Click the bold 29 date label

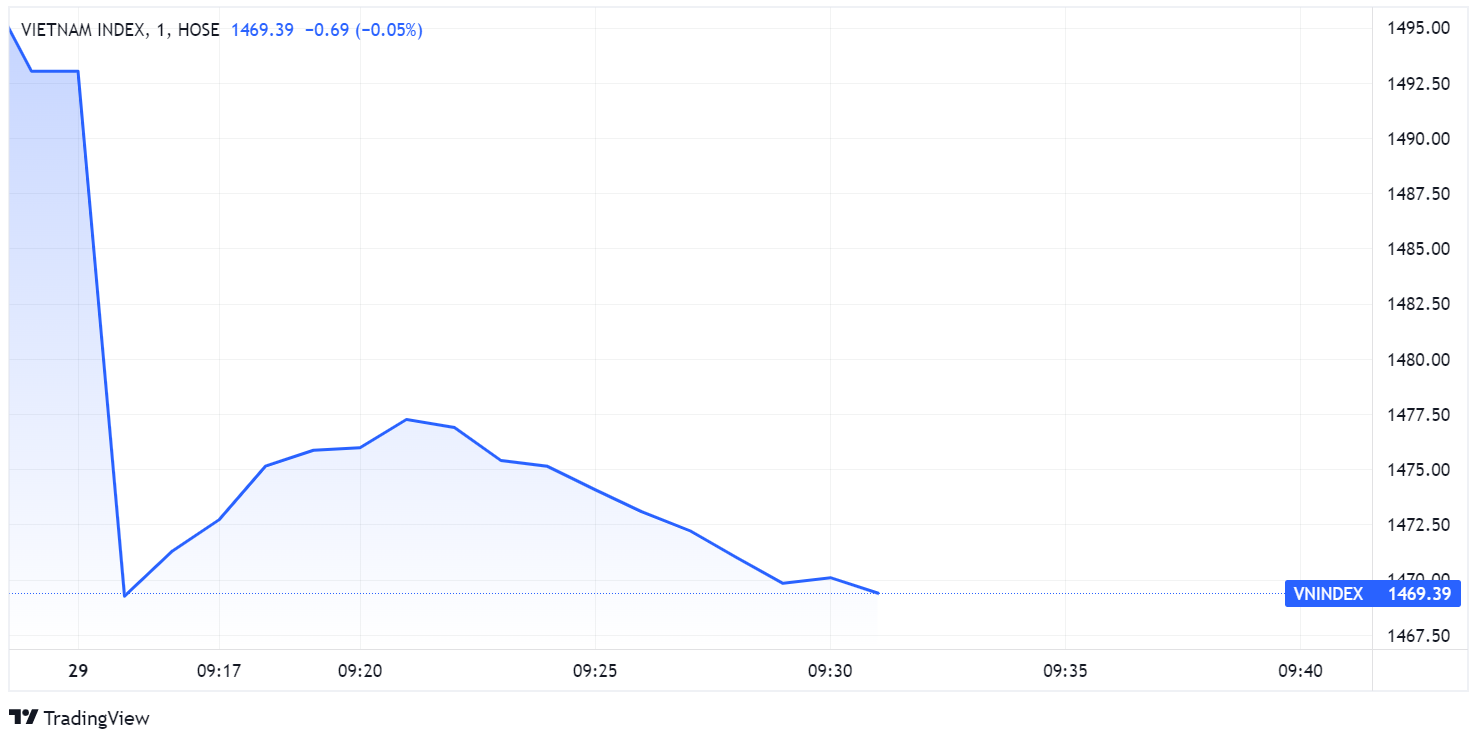78,671
